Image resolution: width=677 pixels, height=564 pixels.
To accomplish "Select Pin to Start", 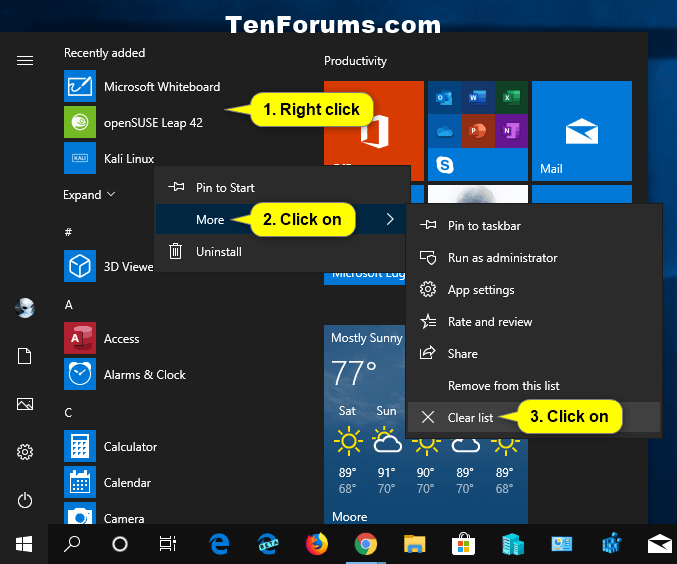I will [282, 187].
